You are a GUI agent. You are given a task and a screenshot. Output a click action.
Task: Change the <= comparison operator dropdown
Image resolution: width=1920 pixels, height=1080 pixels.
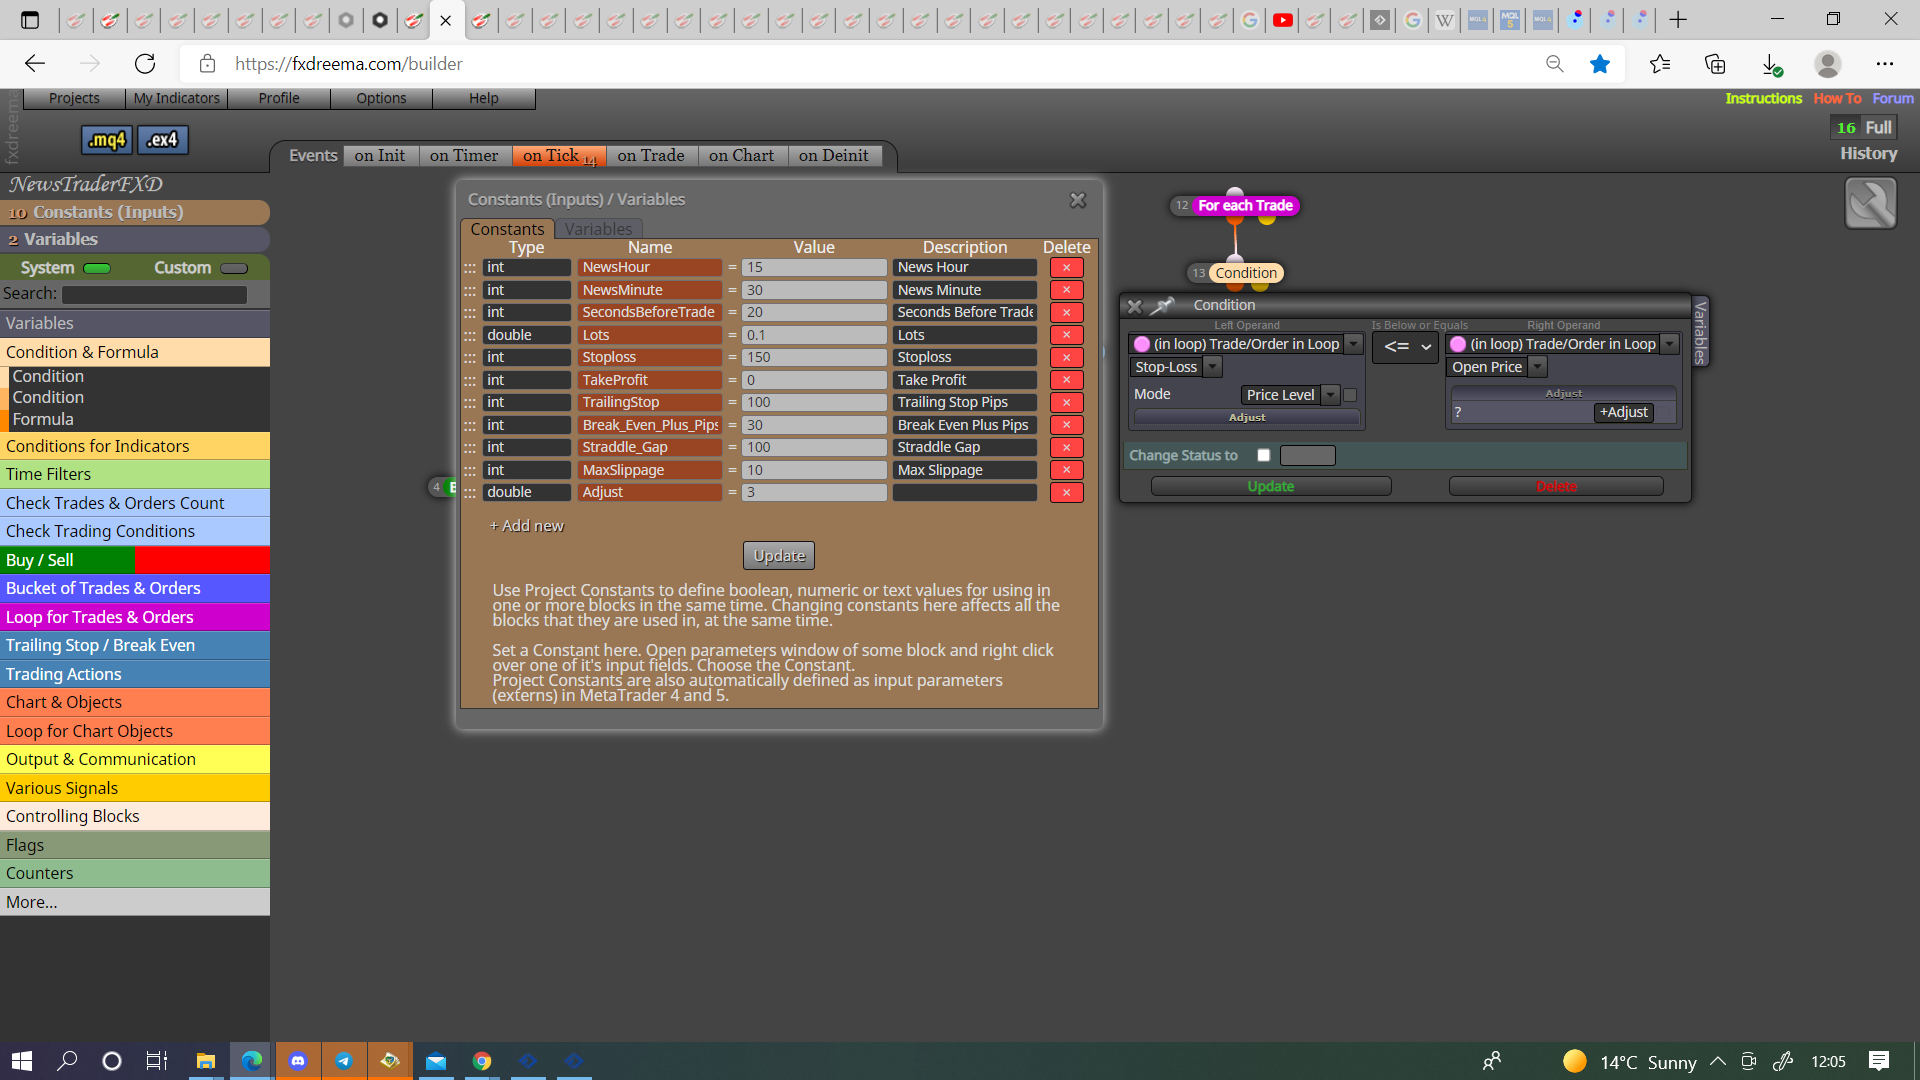tap(1406, 347)
